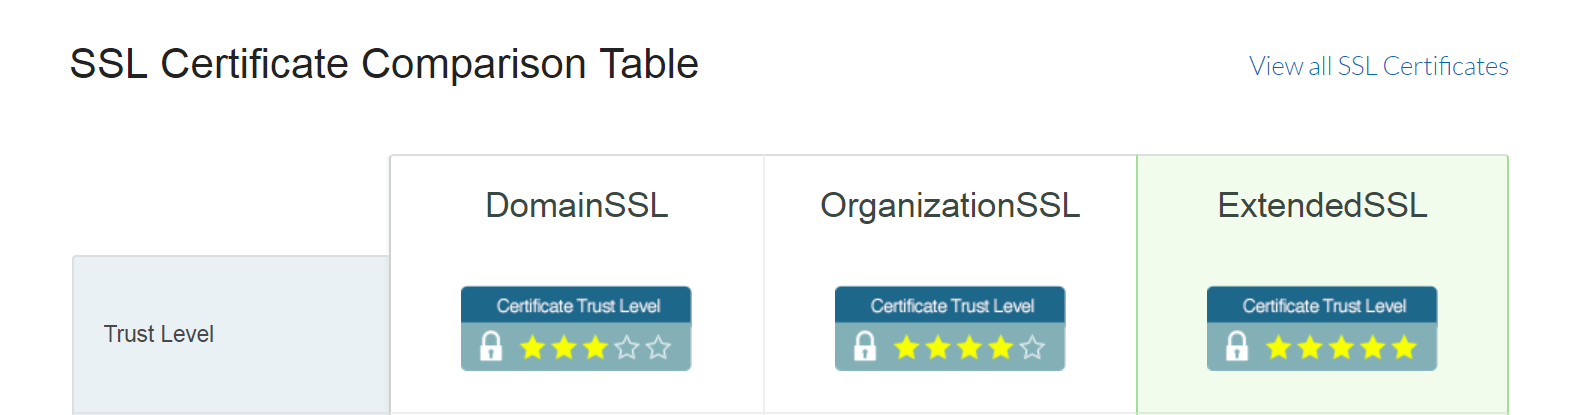Choose the ExtendedSSL column heading
This screenshot has height=415, width=1584.
click(1322, 205)
